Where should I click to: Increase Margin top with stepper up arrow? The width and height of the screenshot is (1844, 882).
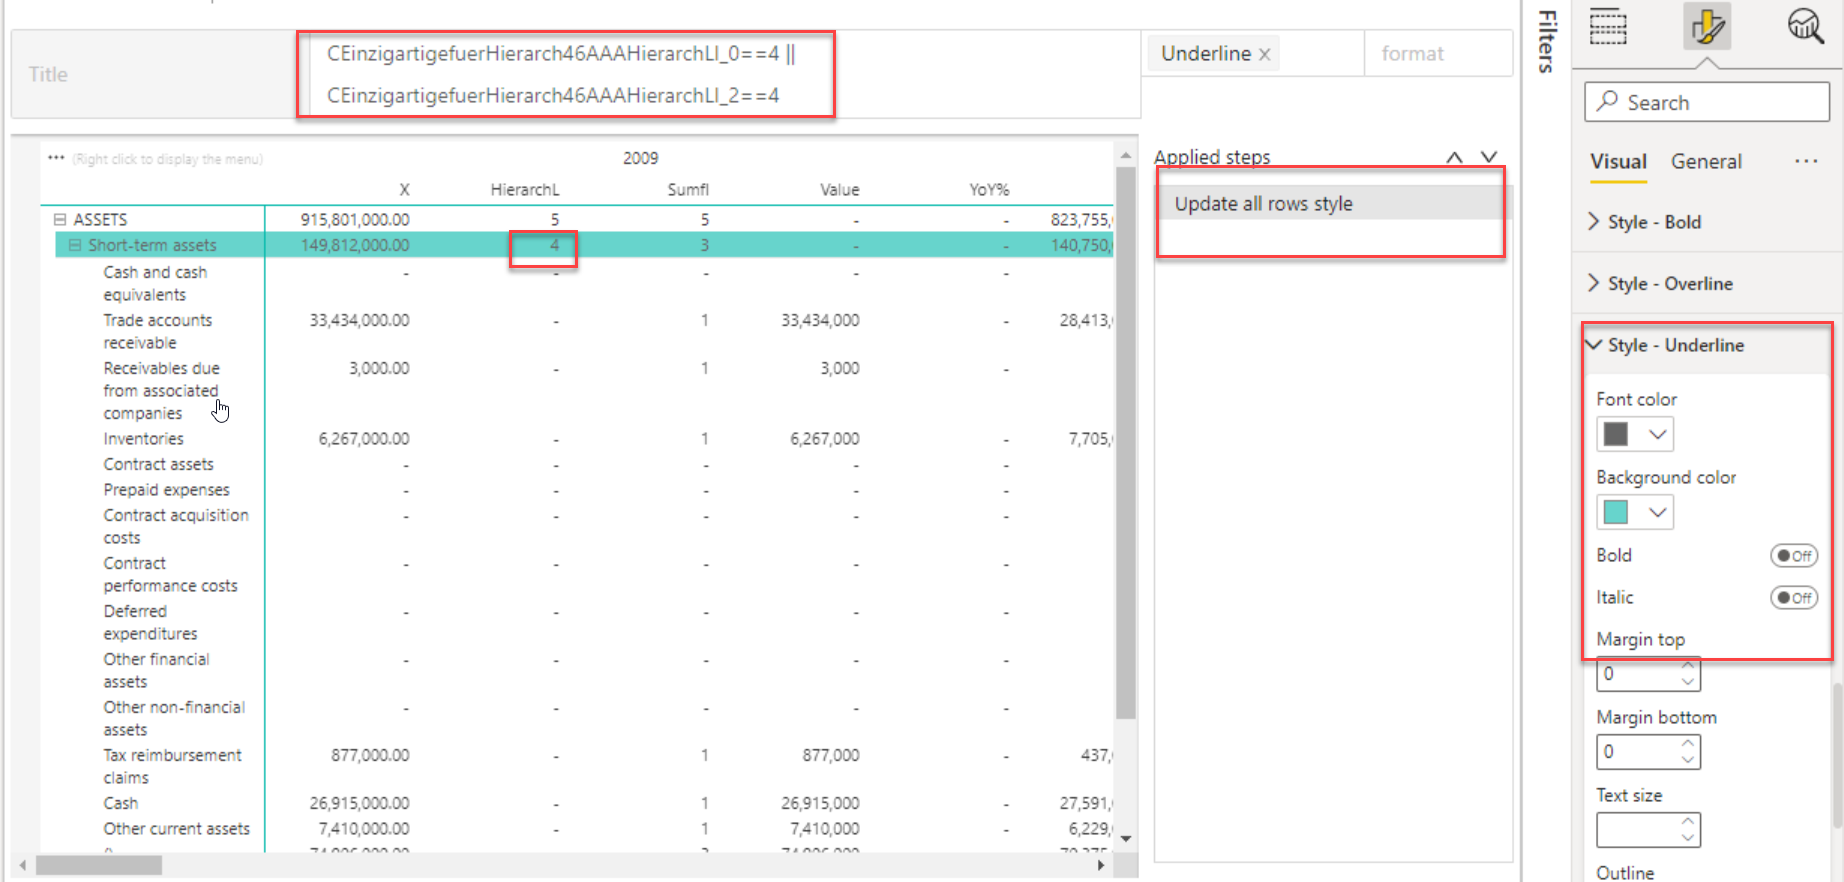point(1688,667)
